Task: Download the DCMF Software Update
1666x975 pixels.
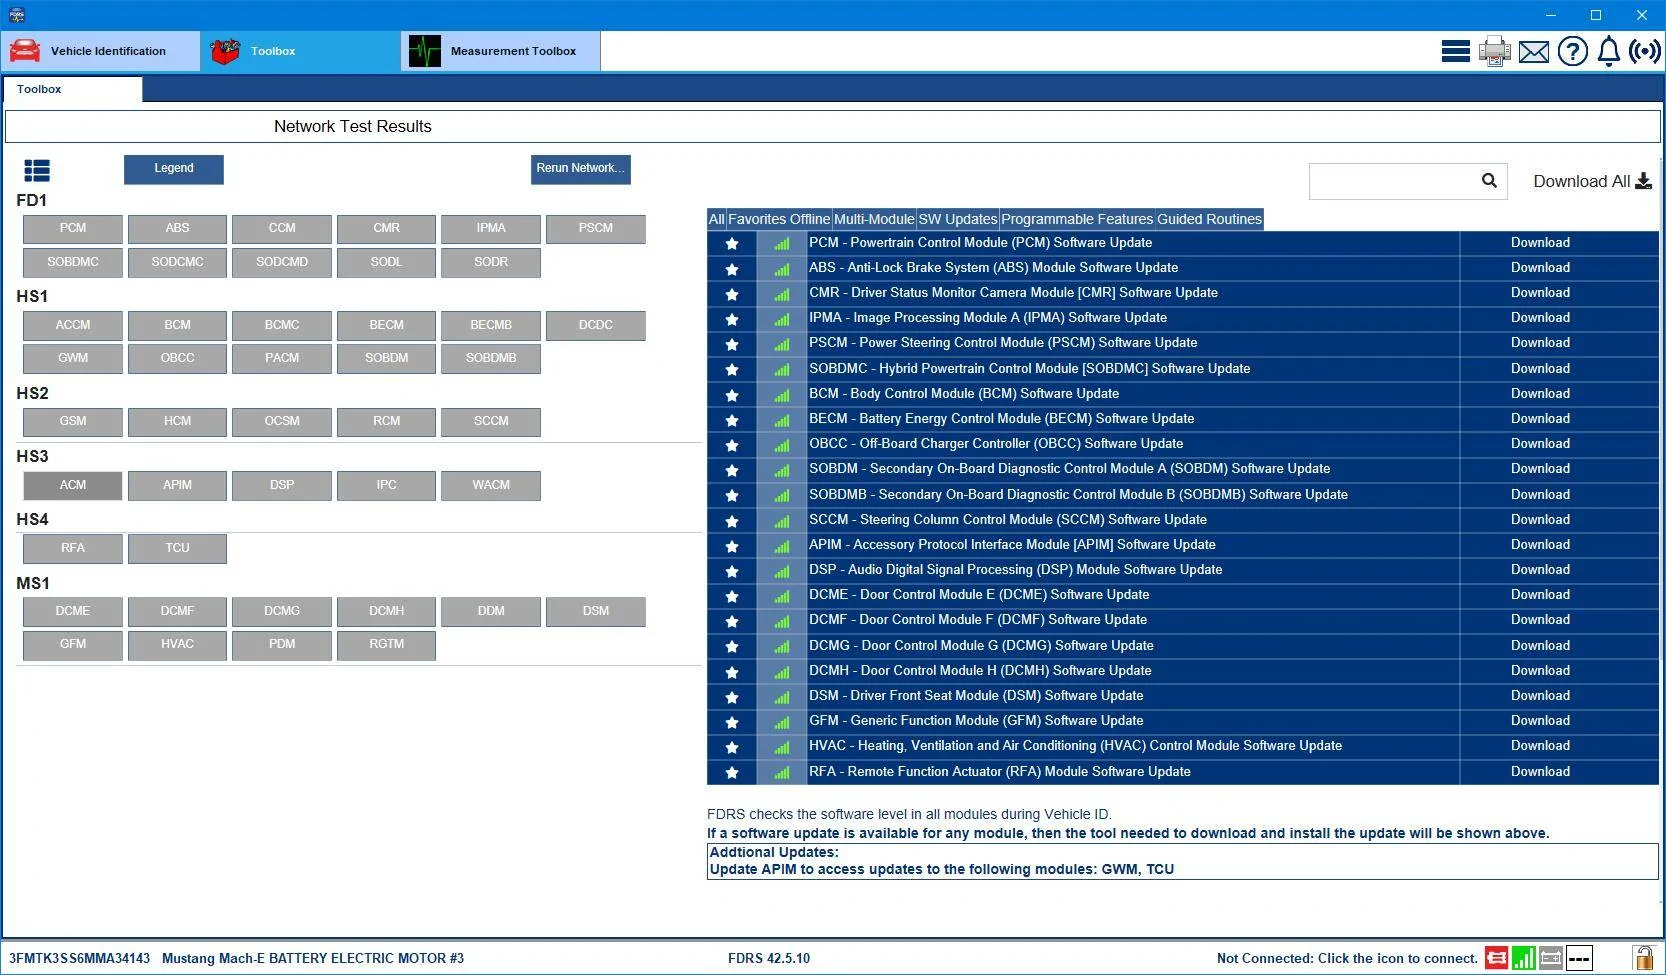Action: point(1540,620)
